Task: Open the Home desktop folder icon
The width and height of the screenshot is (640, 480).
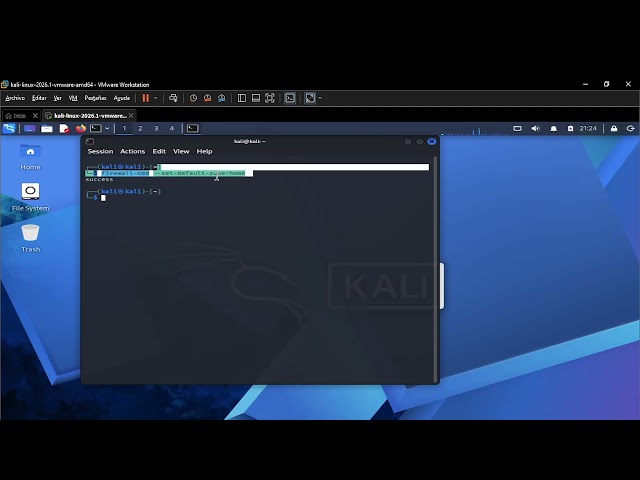Action: [x=30, y=157]
